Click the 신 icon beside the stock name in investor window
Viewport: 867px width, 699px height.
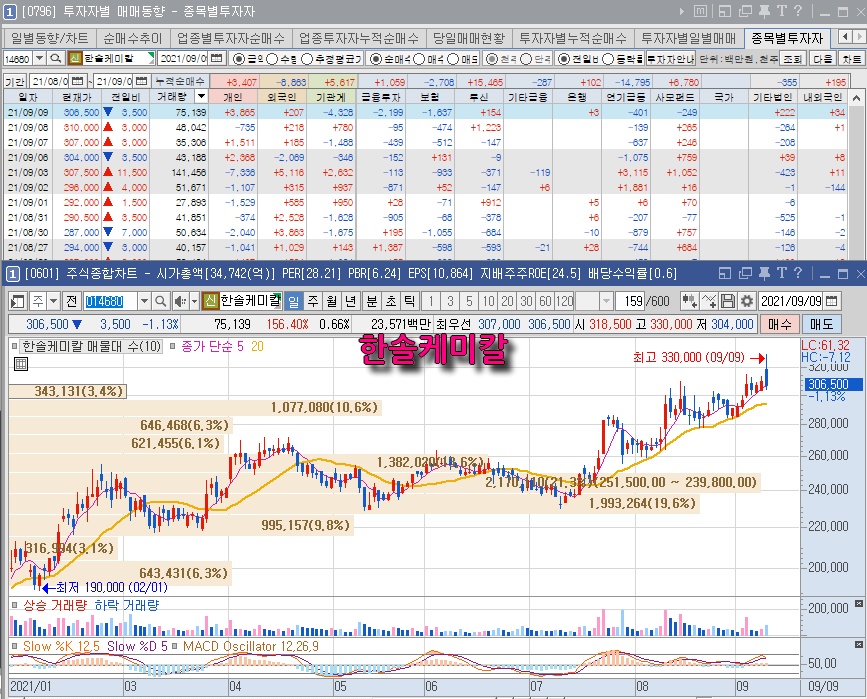tap(75, 58)
